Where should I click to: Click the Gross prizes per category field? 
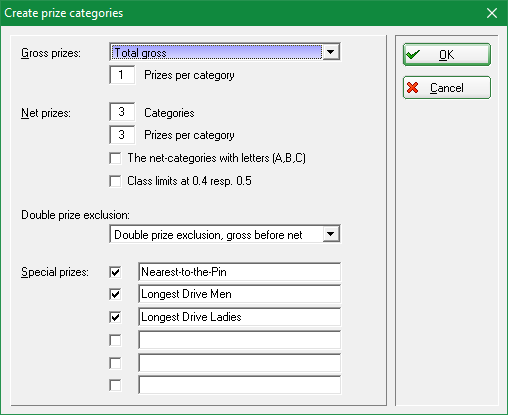tap(122, 75)
